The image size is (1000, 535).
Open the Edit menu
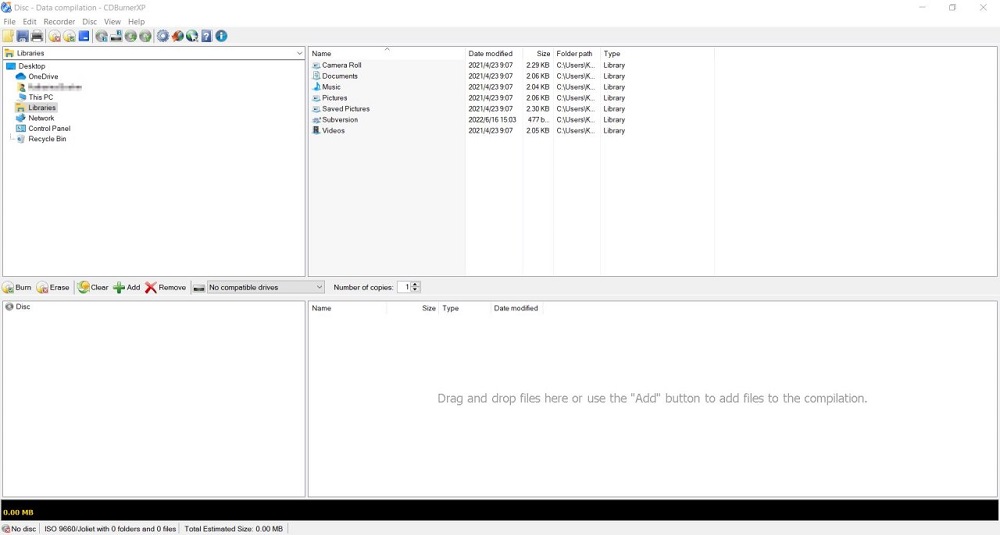click(x=30, y=22)
